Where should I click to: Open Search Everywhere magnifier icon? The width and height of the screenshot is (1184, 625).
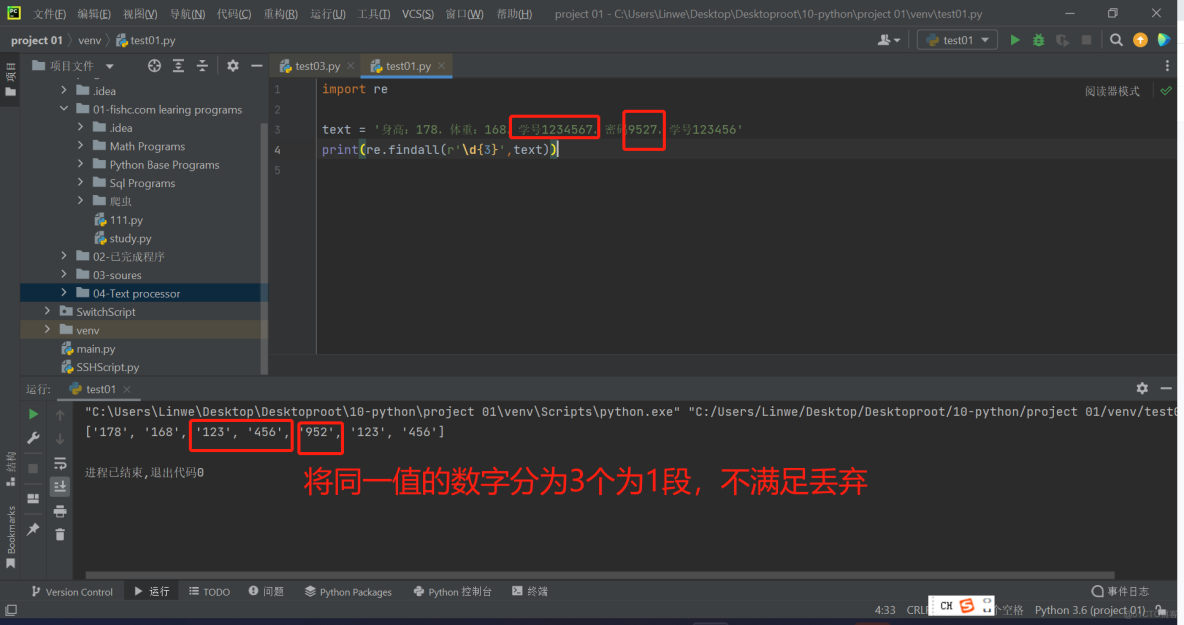1116,40
